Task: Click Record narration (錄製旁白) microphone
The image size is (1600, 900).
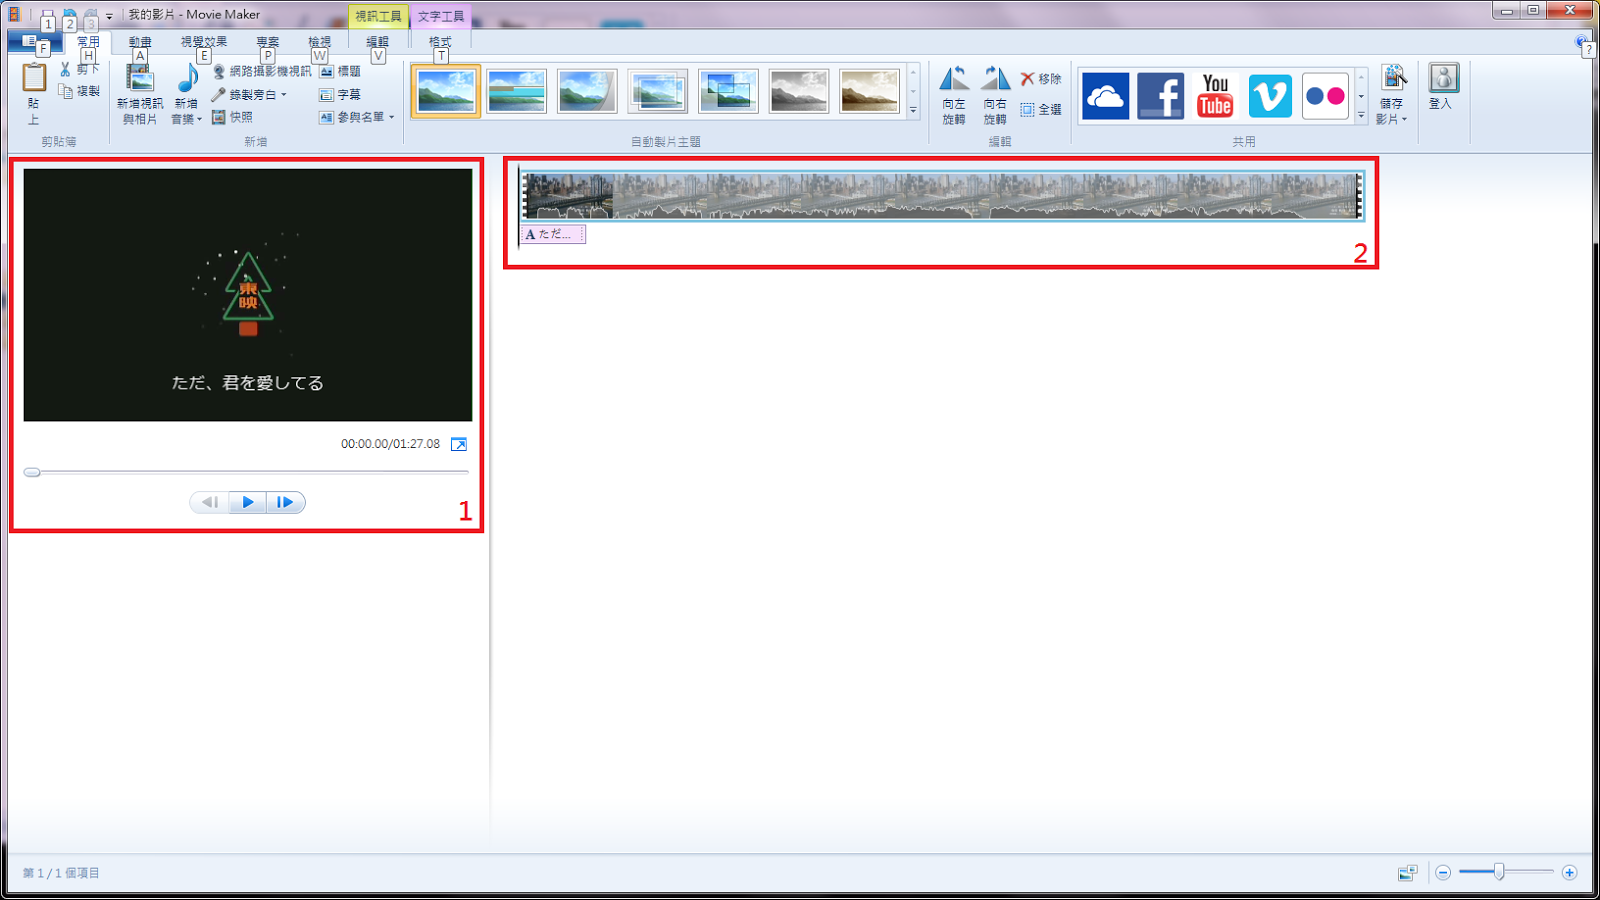Action: click(218, 94)
